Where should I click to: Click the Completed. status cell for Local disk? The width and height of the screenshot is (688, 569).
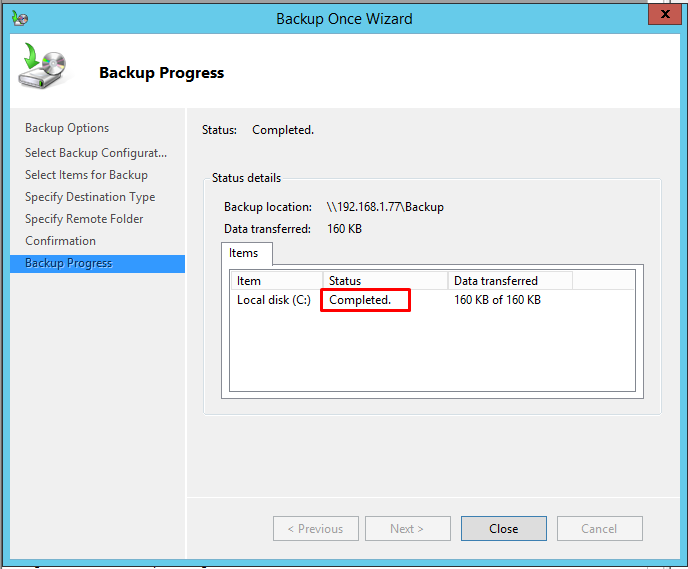pos(360,300)
